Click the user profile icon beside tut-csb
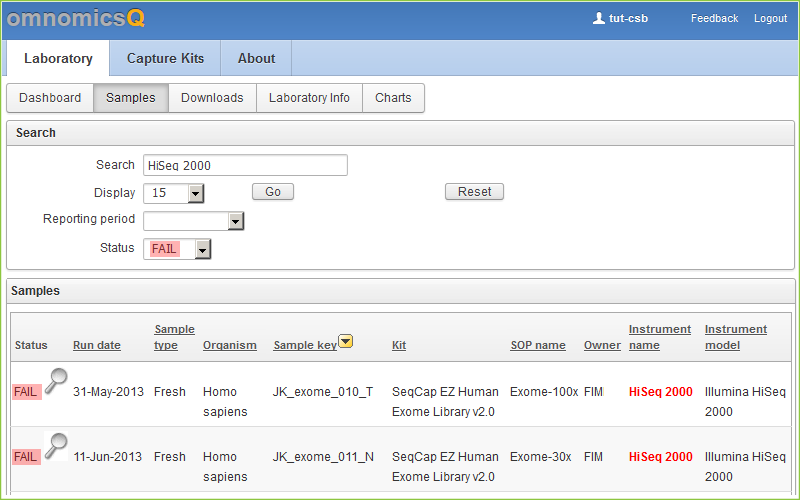Screen dimensions: 800x500 click(599, 18)
